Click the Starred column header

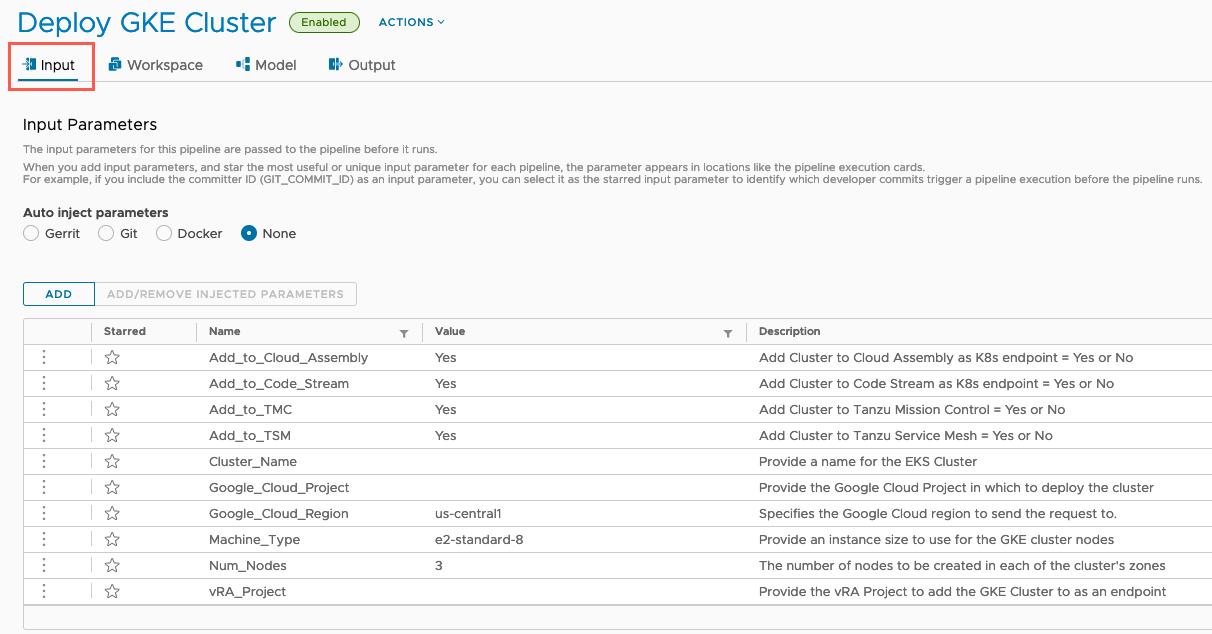125,331
